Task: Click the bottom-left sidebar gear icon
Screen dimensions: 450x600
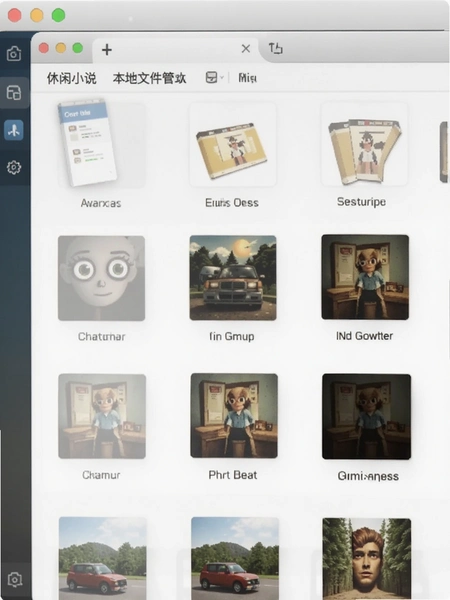Action: click(15, 579)
